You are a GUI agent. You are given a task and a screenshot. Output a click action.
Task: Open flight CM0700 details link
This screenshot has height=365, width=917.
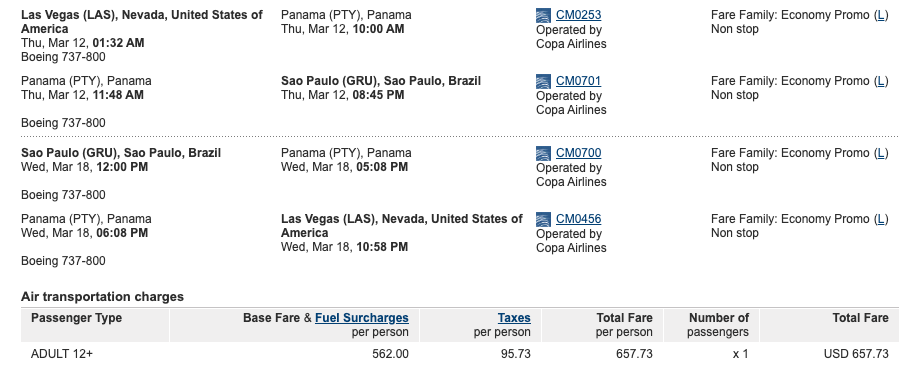click(578, 153)
